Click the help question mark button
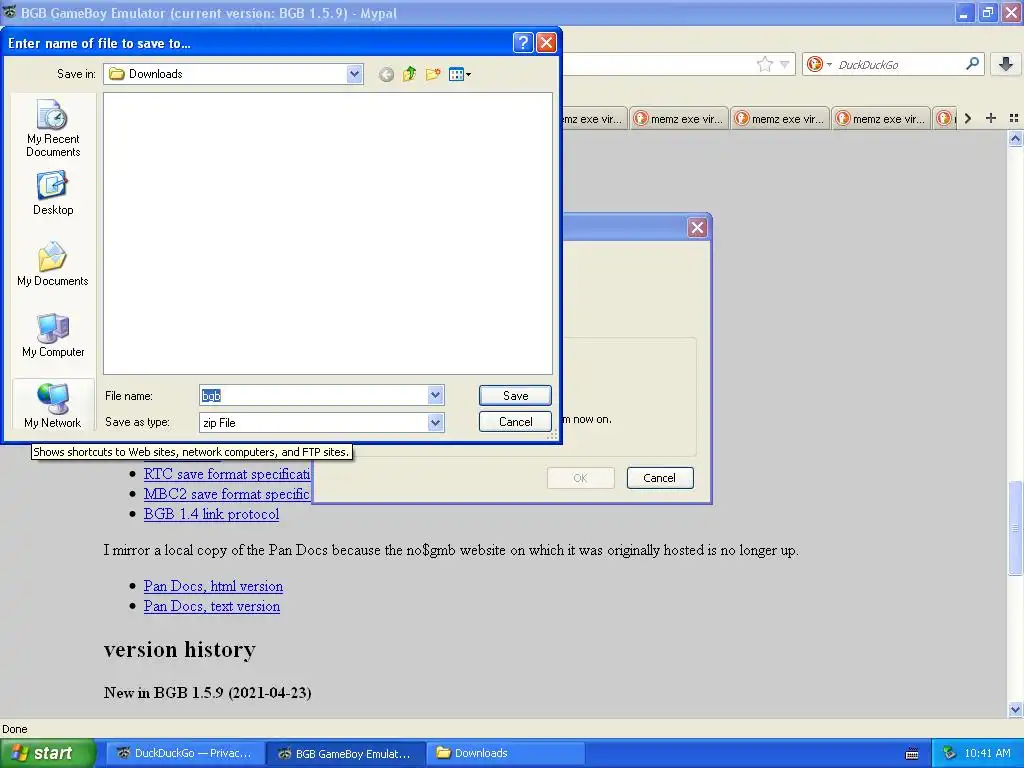Screen dimensions: 1024x768 point(523,43)
